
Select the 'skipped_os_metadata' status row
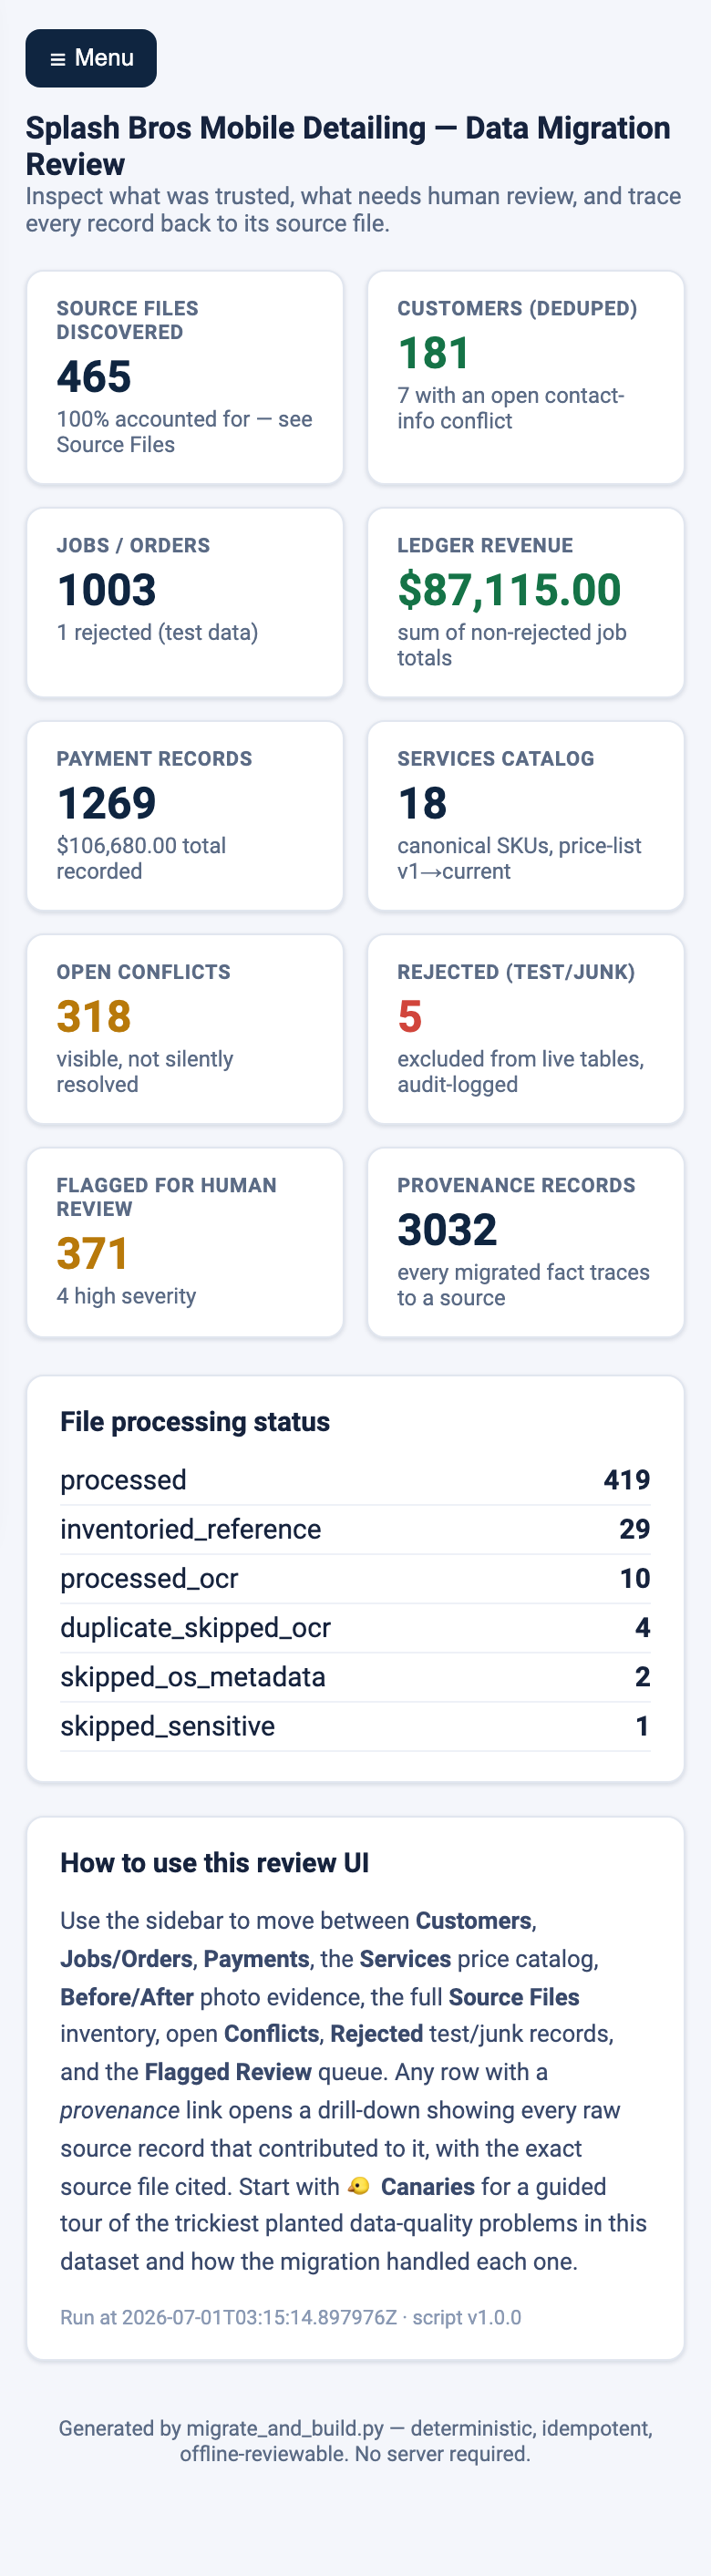coord(355,1677)
